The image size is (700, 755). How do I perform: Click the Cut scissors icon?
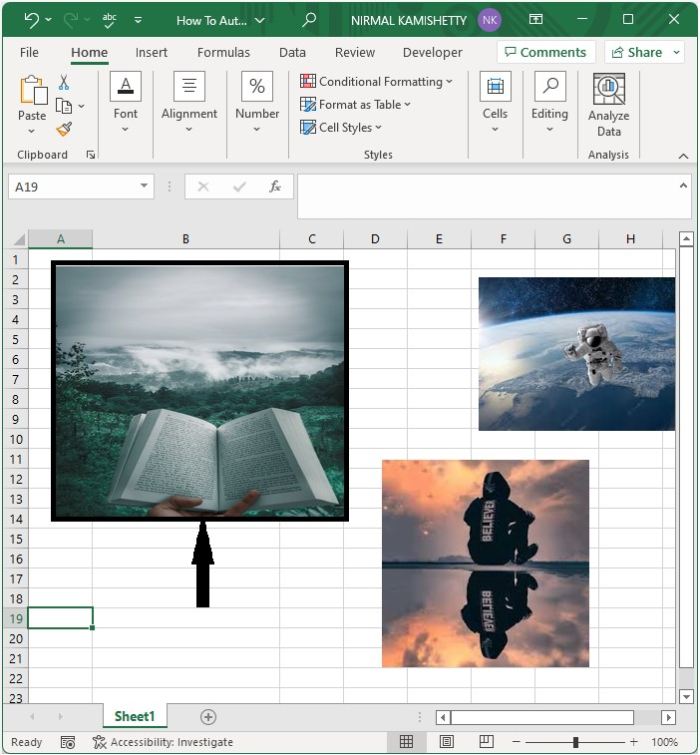pyautogui.click(x=64, y=83)
